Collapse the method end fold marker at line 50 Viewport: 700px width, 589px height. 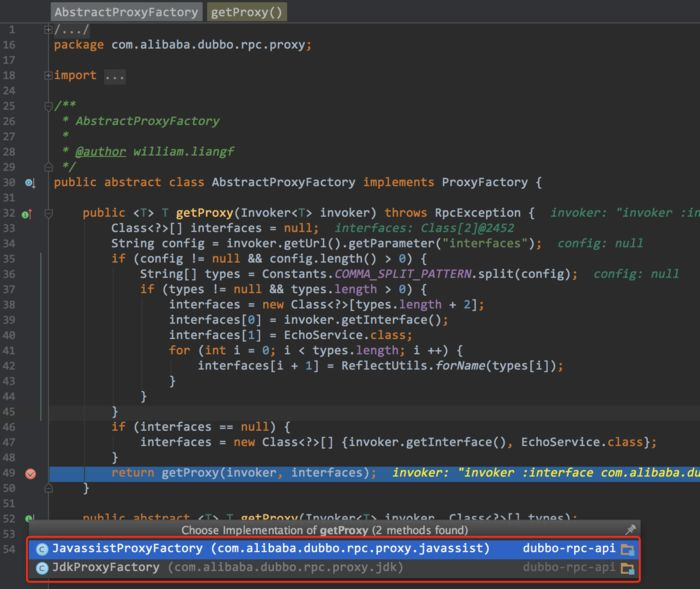48,489
